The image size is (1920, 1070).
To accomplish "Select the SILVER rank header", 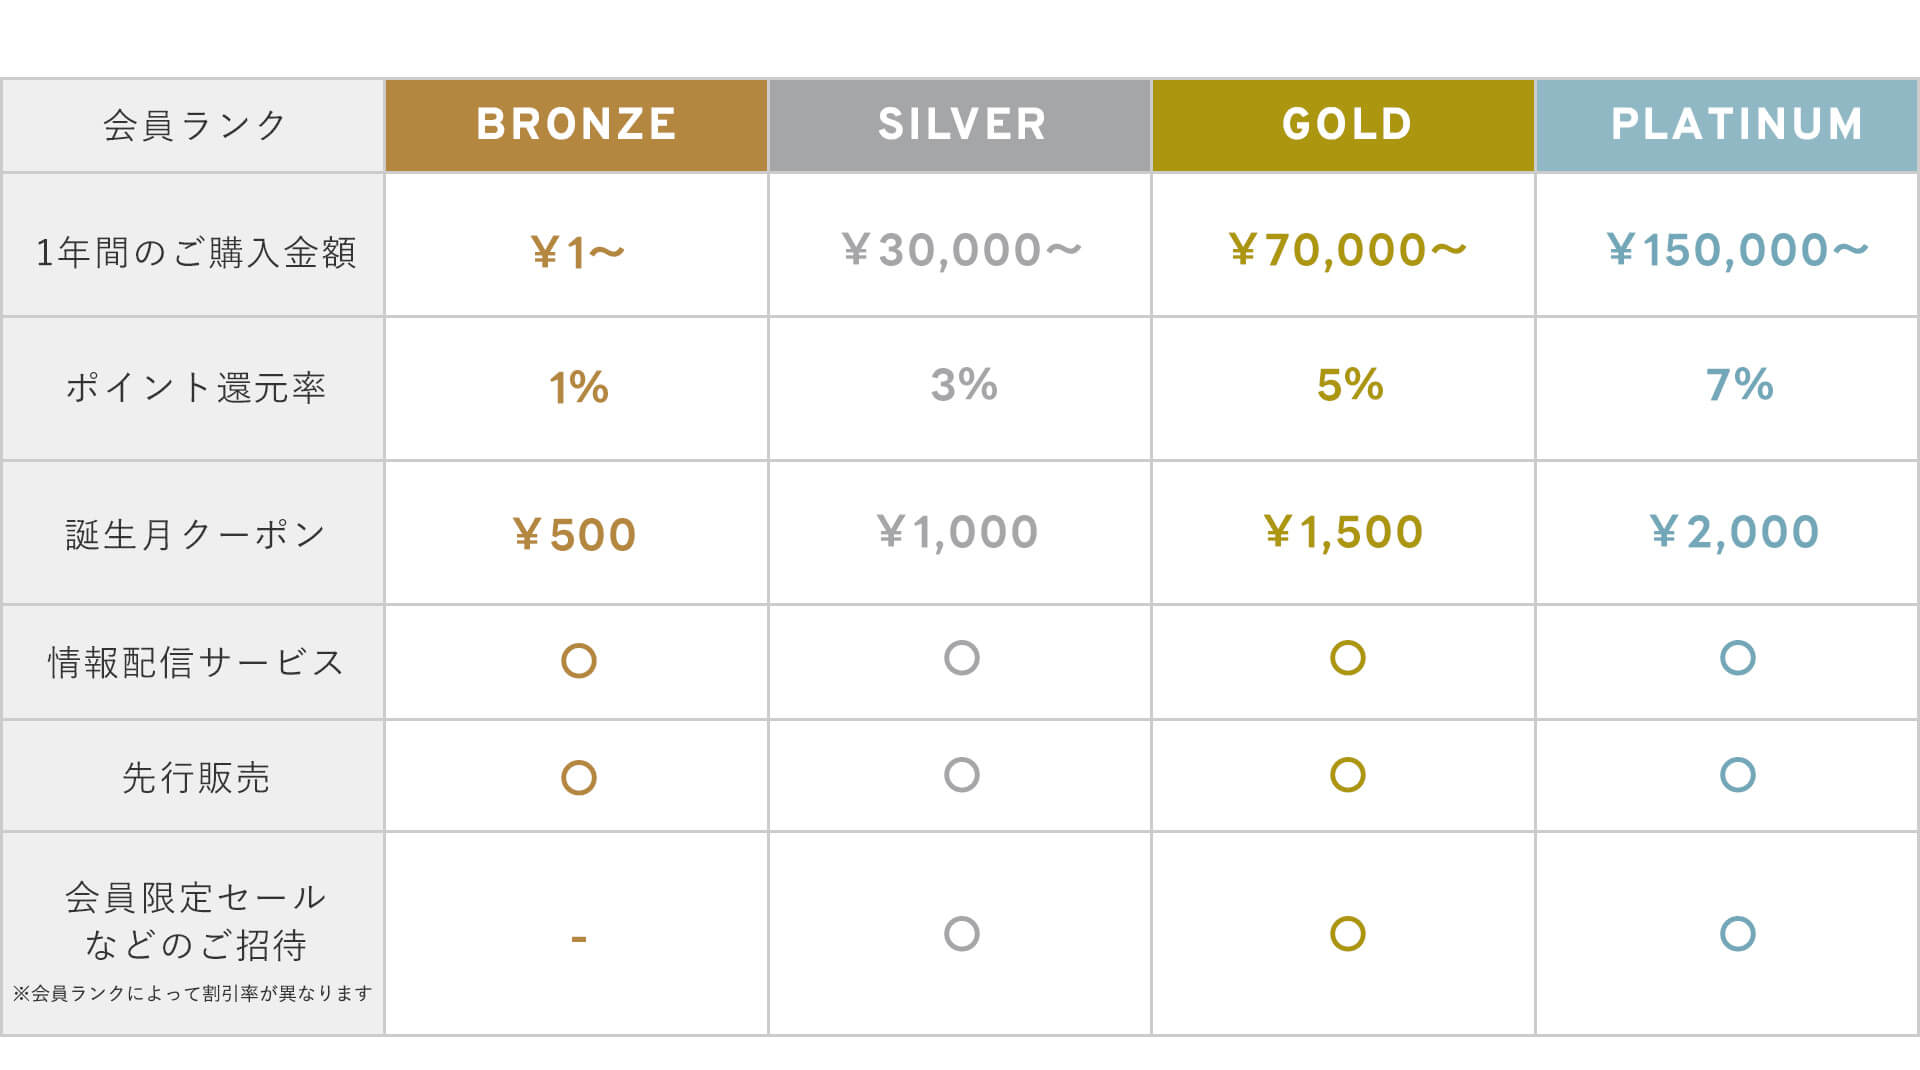I will [961, 125].
